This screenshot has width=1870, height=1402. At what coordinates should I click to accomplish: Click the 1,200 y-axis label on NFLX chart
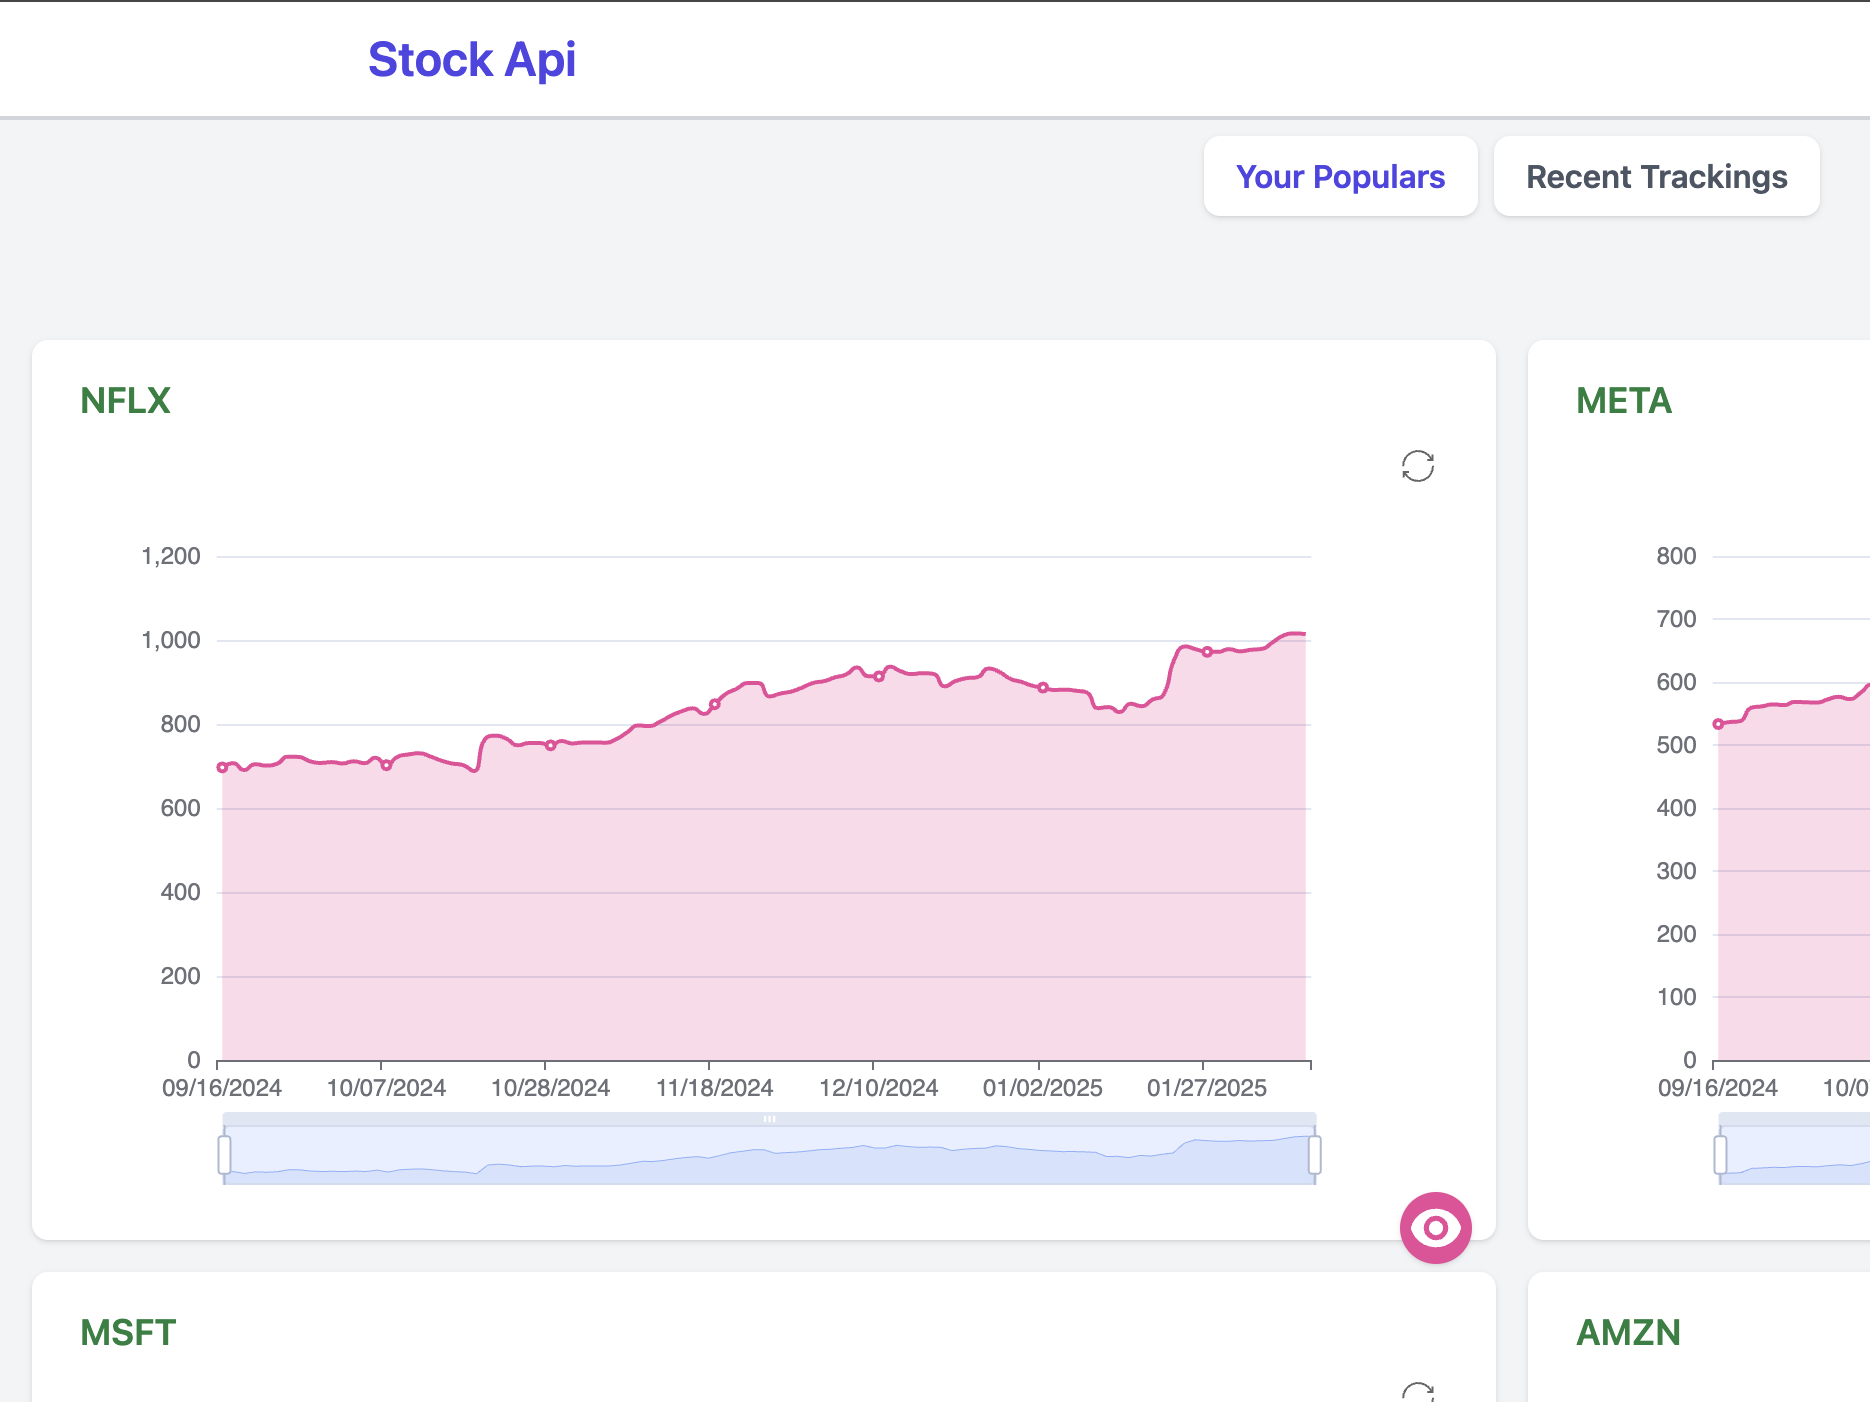point(171,556)
